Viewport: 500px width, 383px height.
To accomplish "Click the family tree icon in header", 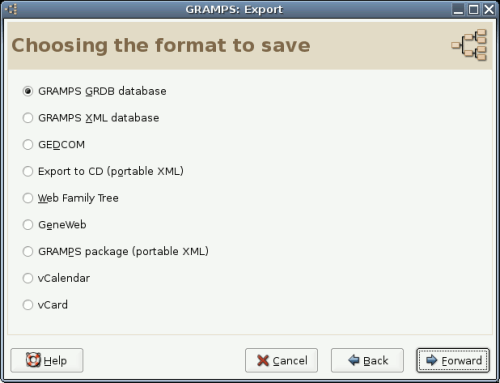I will 469,45.
